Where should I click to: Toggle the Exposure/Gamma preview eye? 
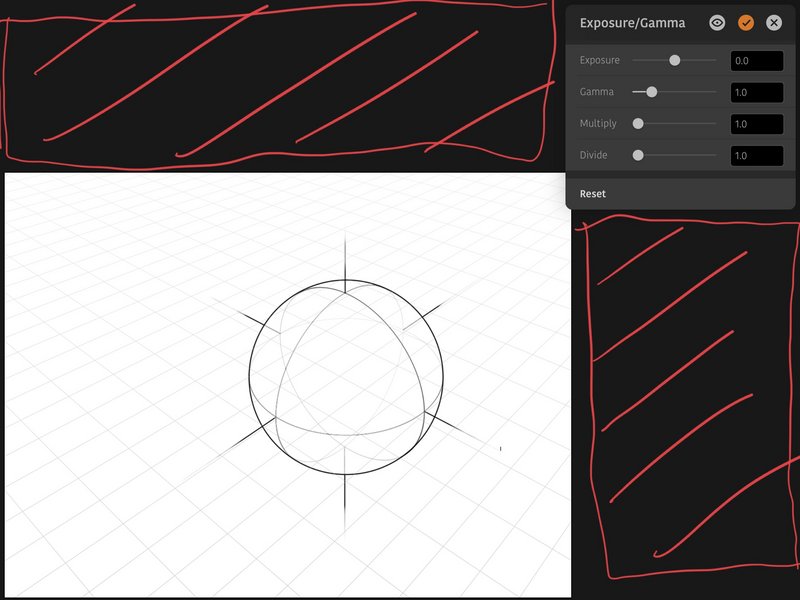tap(717, 23)
